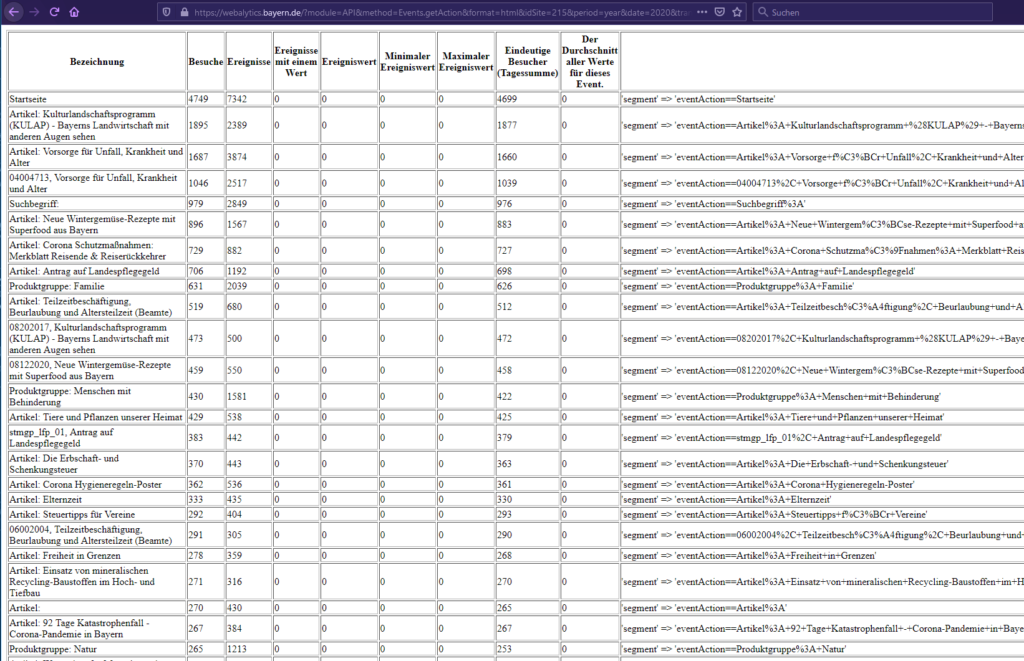Select stmgp_lfp_01, Antrag auf Landespflegegeld label
This screenshot has height=661, width=1024.
[x=61, y=437]
